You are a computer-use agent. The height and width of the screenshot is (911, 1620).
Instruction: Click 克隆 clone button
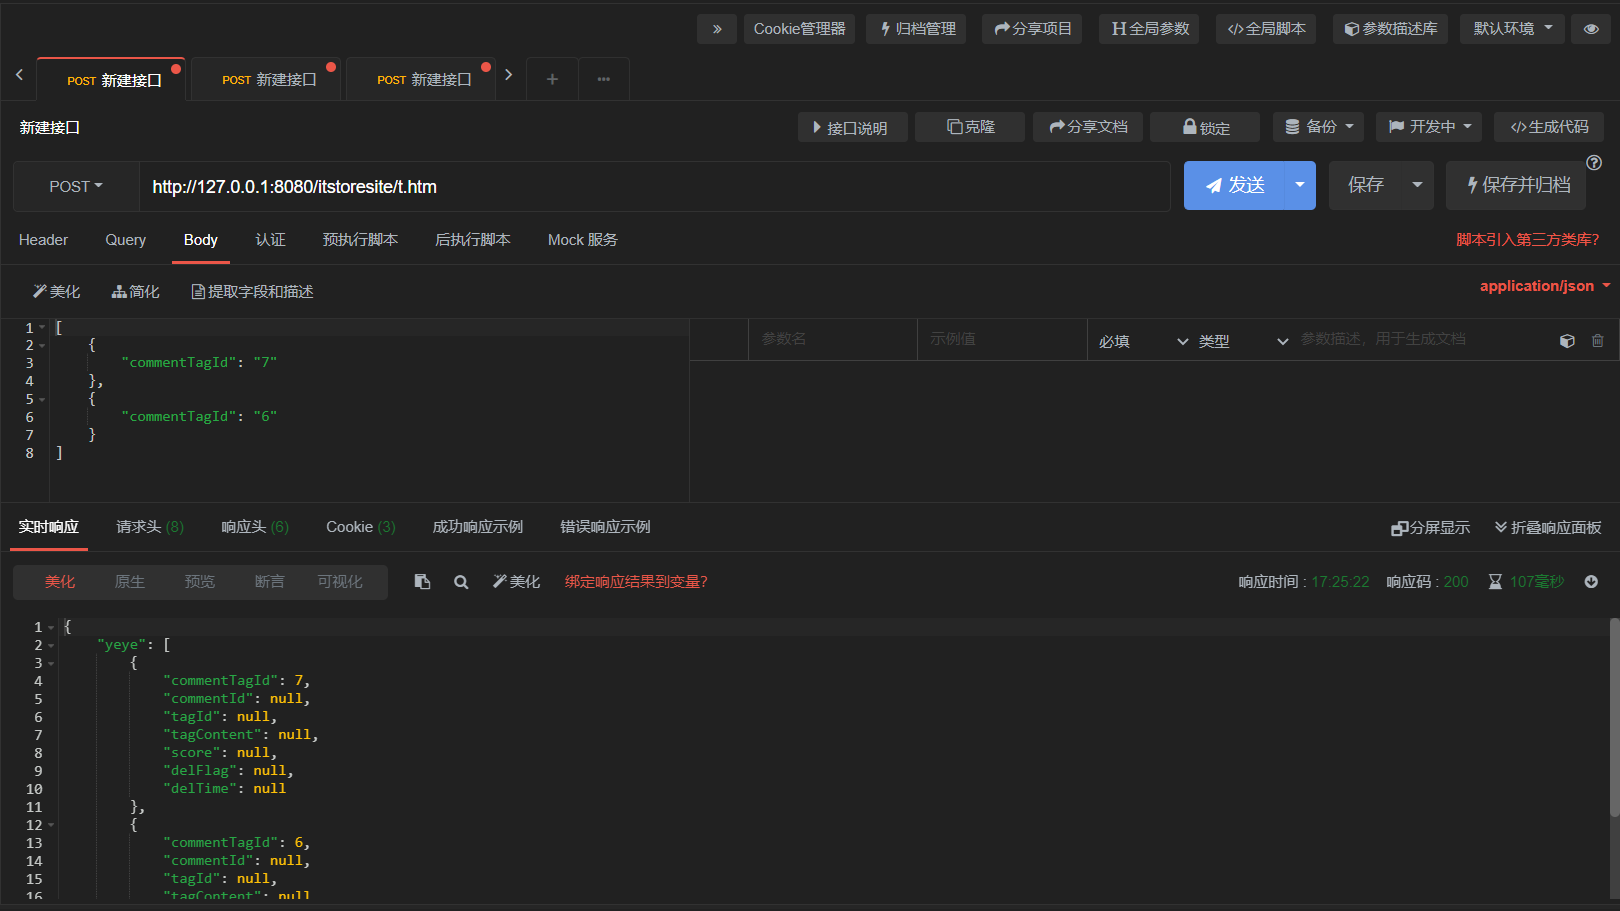coord(970,127)
